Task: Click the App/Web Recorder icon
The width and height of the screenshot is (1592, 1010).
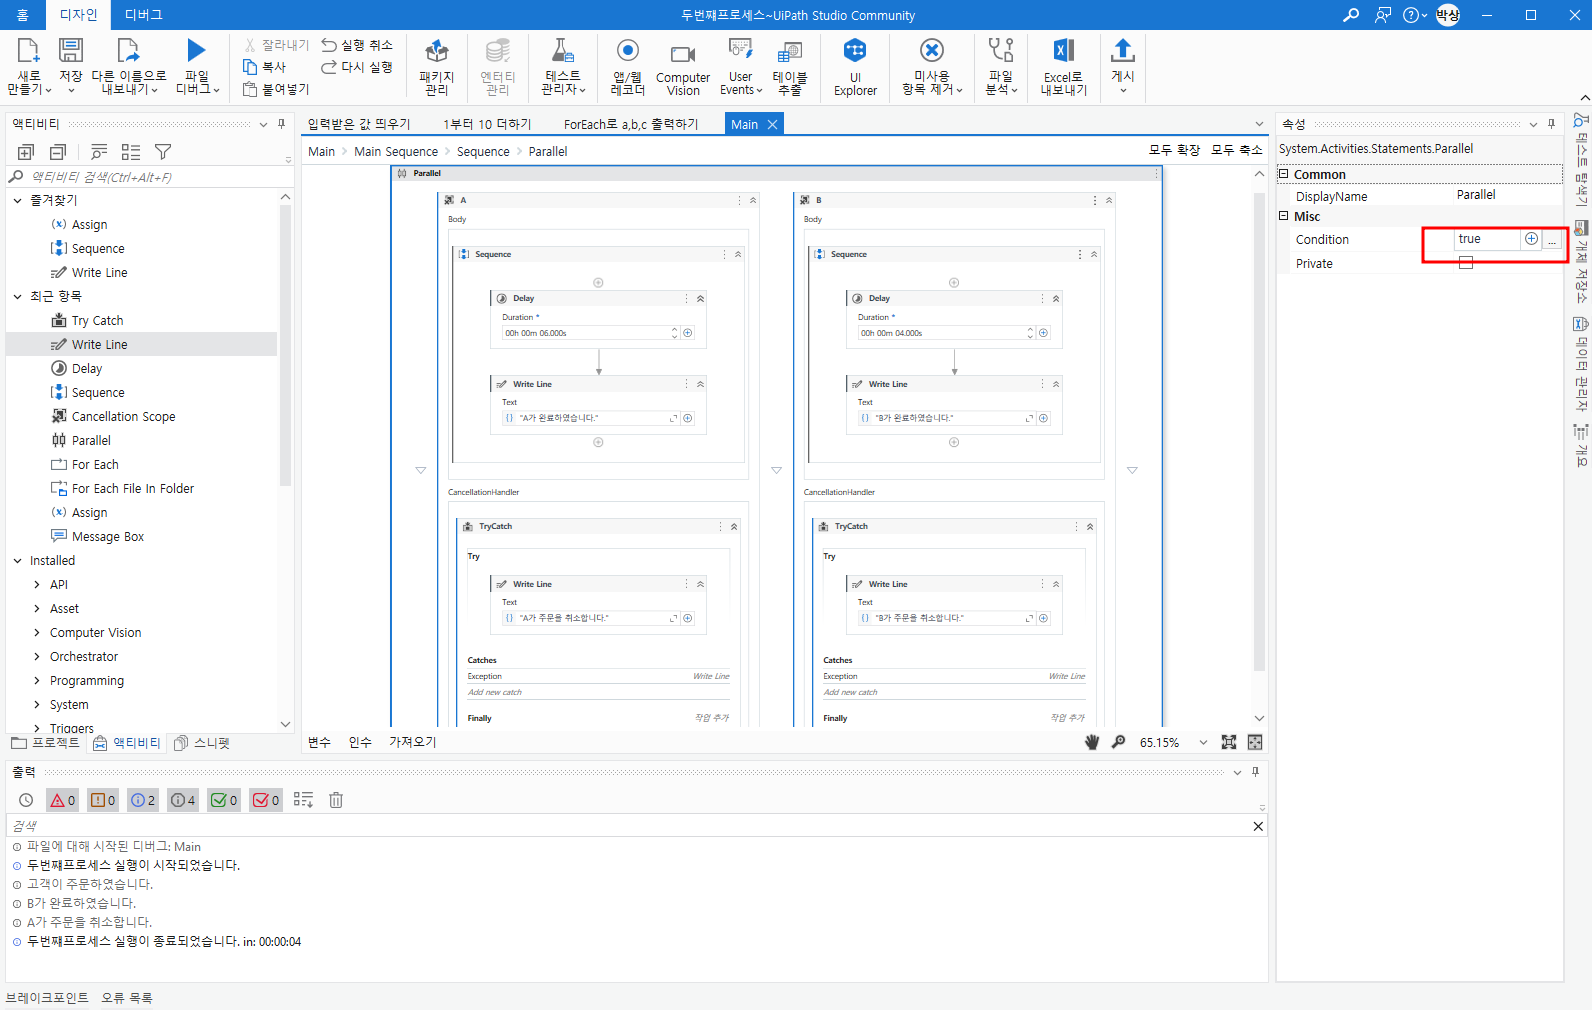Action: coord(628,50)
